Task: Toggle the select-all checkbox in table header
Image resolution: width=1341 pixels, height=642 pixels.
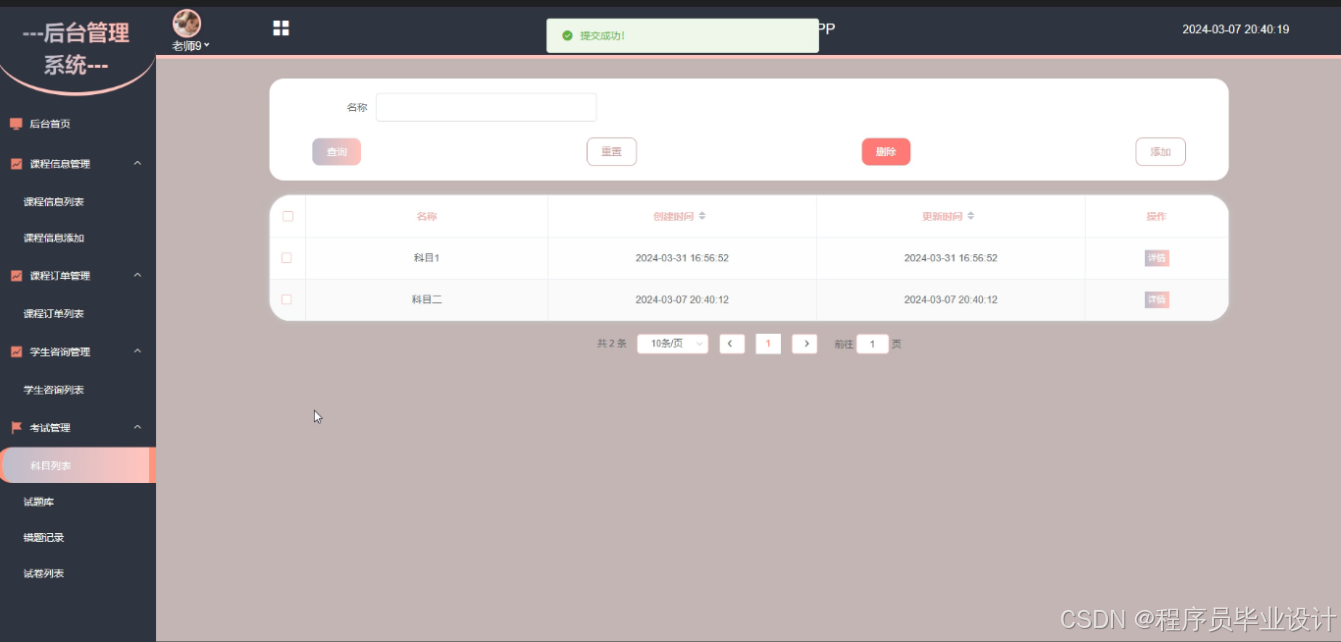Action: (x=288, y=215)
